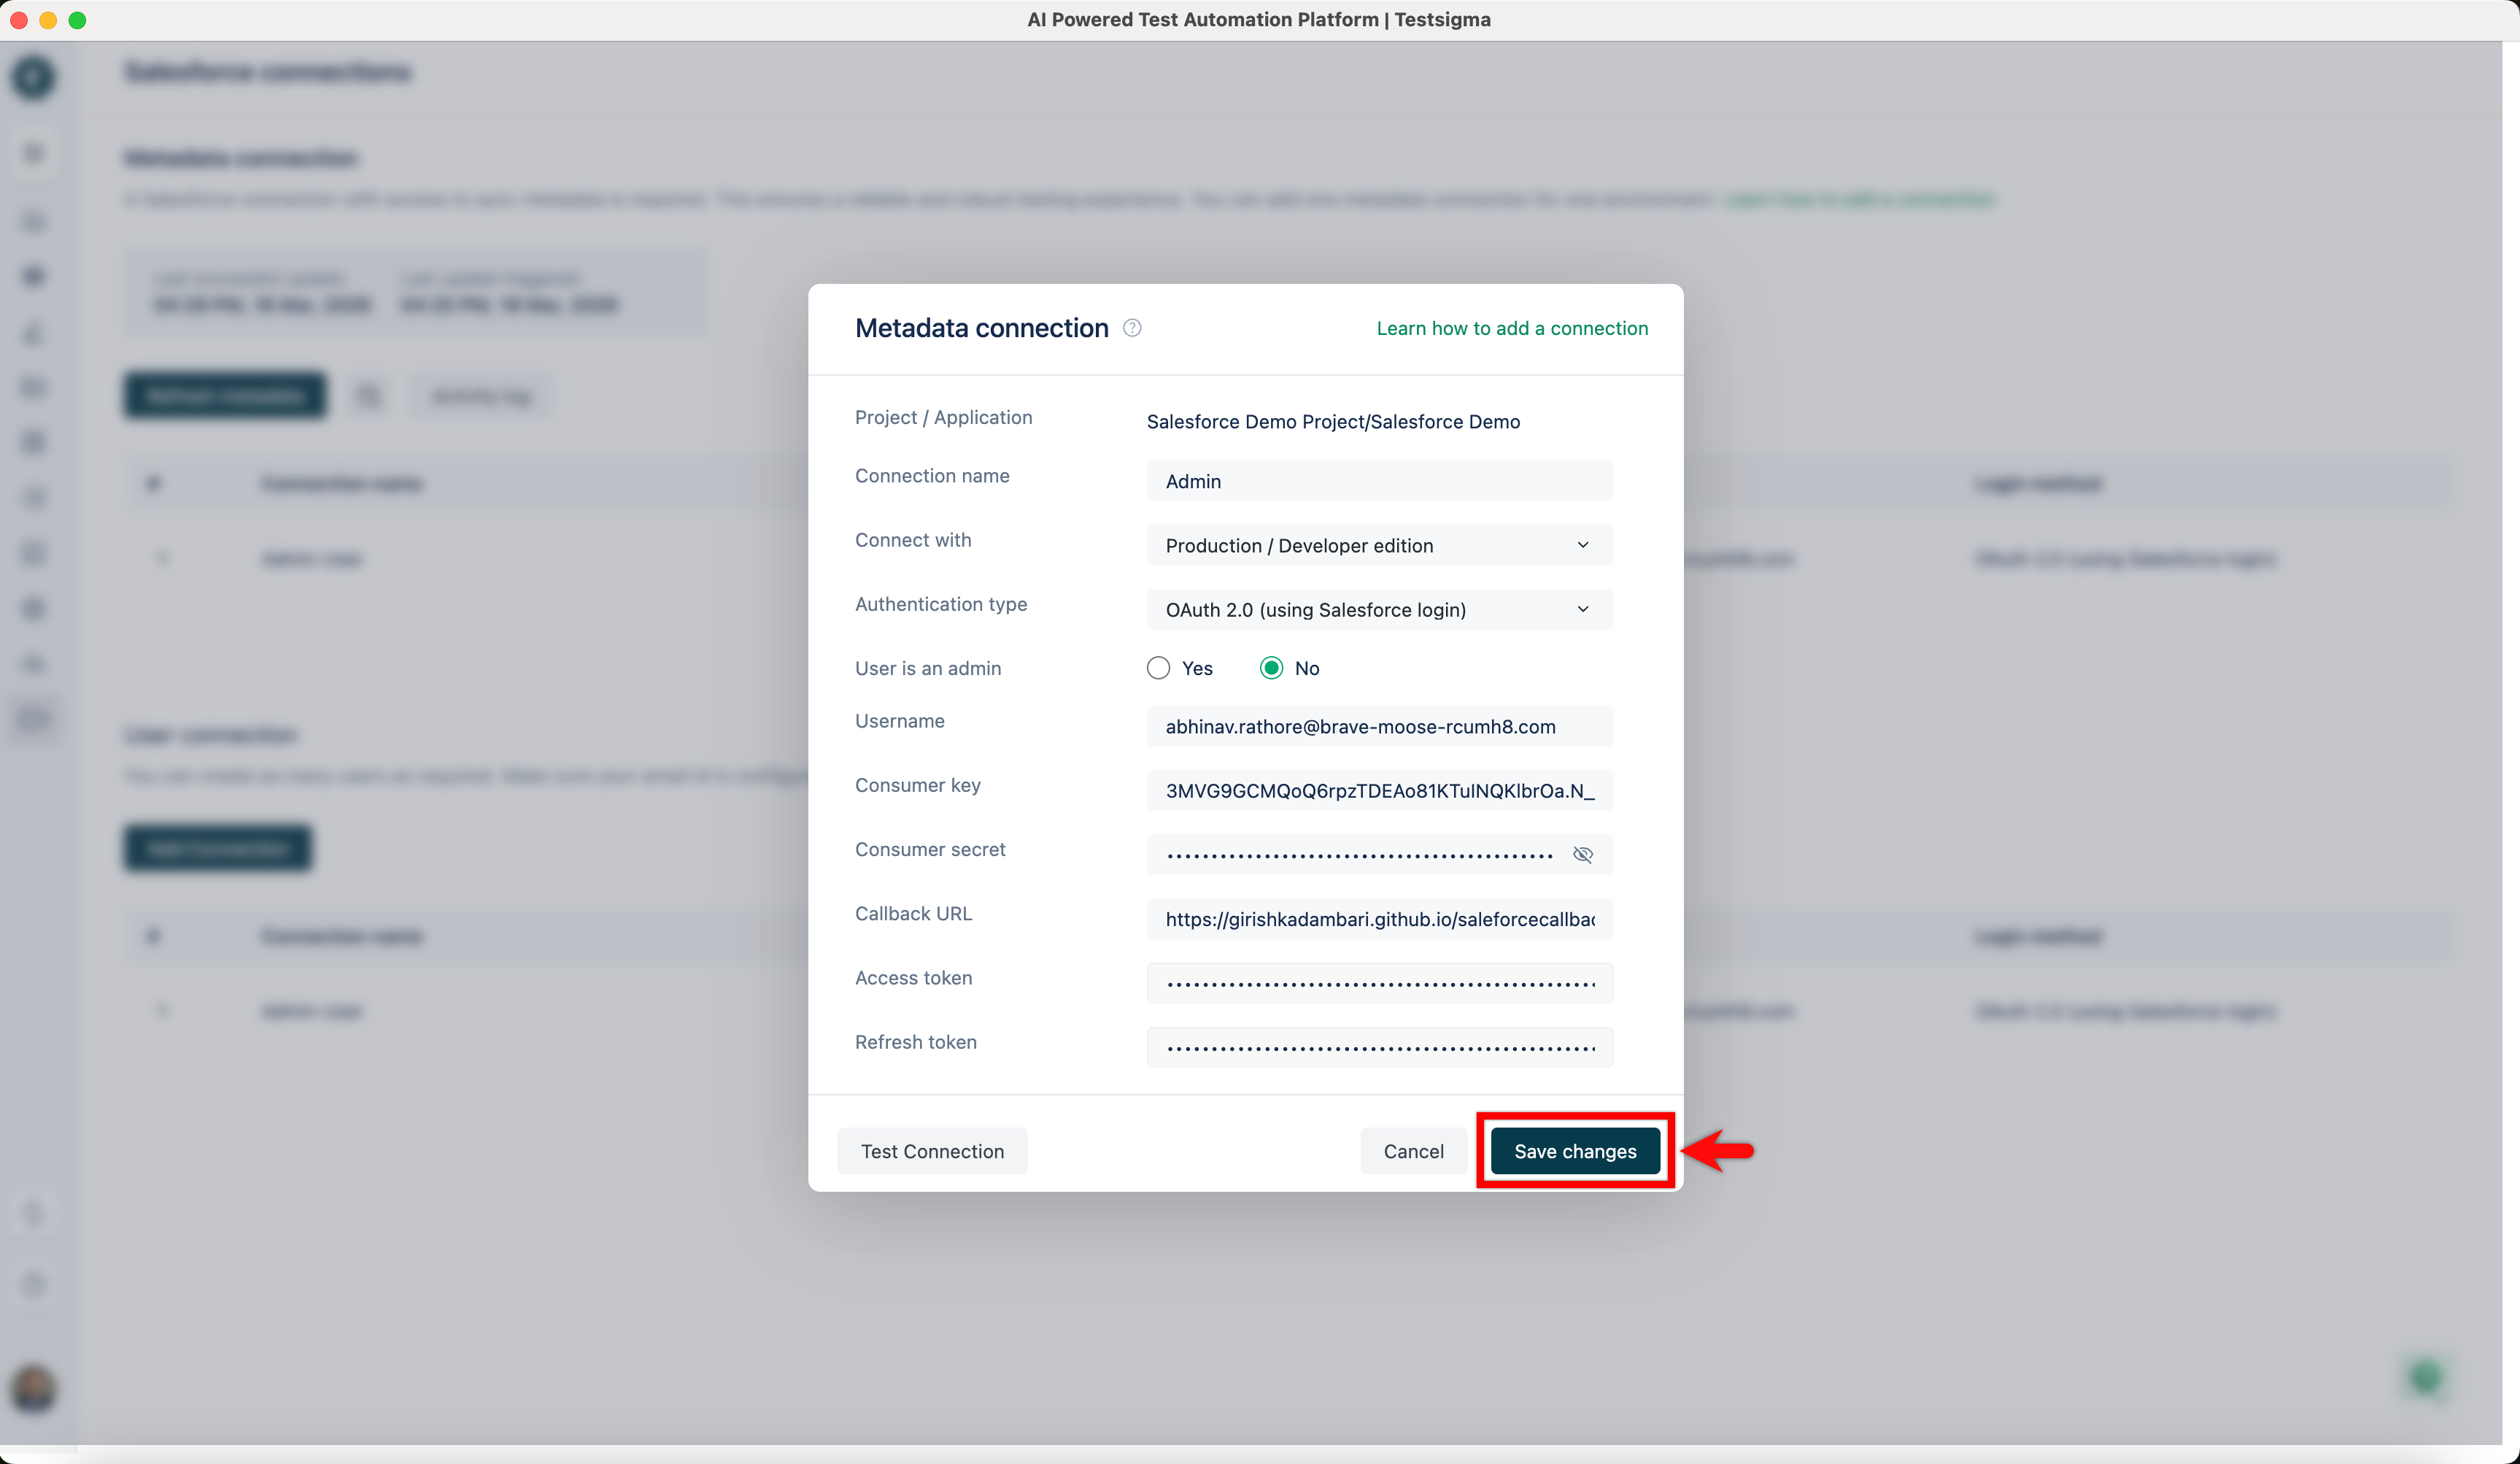The height and width of the screenshot is (1464, 2520).
Task: Edit the Username email field
Action: pos(1379,726)
